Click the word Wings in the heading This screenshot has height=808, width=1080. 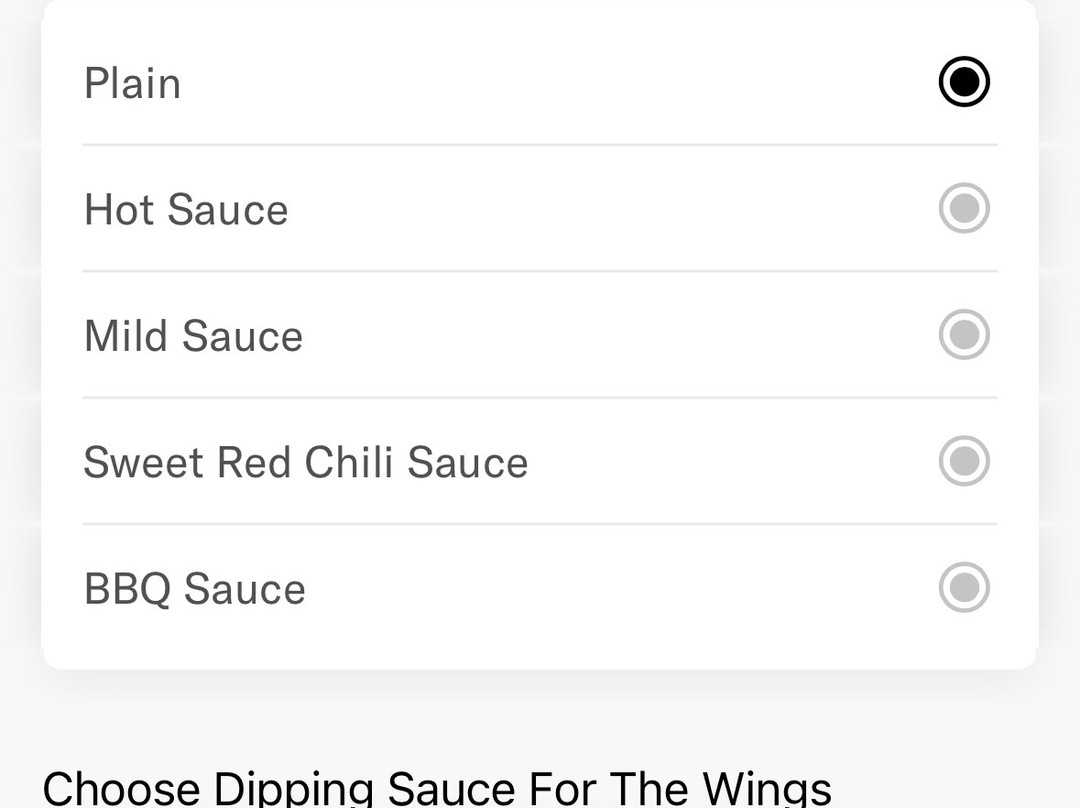tap(767, 788)
